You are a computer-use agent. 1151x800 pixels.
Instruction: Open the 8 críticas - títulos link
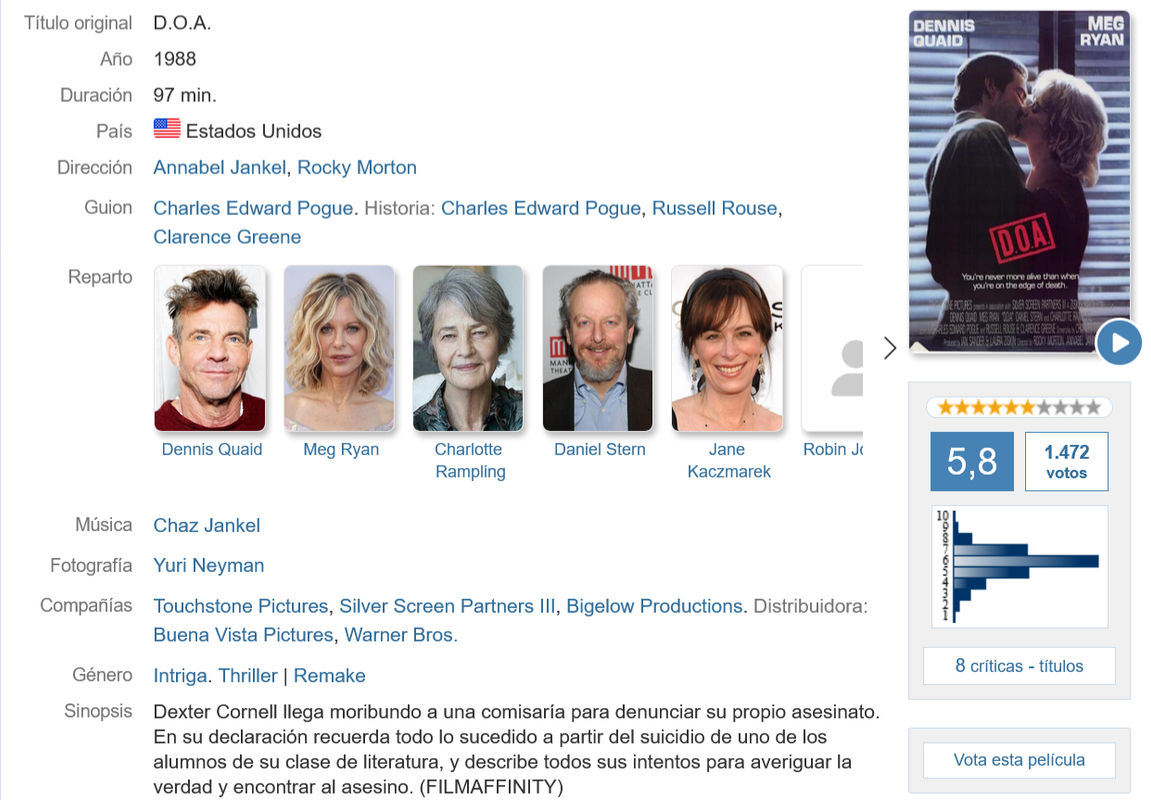point(1019,666)
